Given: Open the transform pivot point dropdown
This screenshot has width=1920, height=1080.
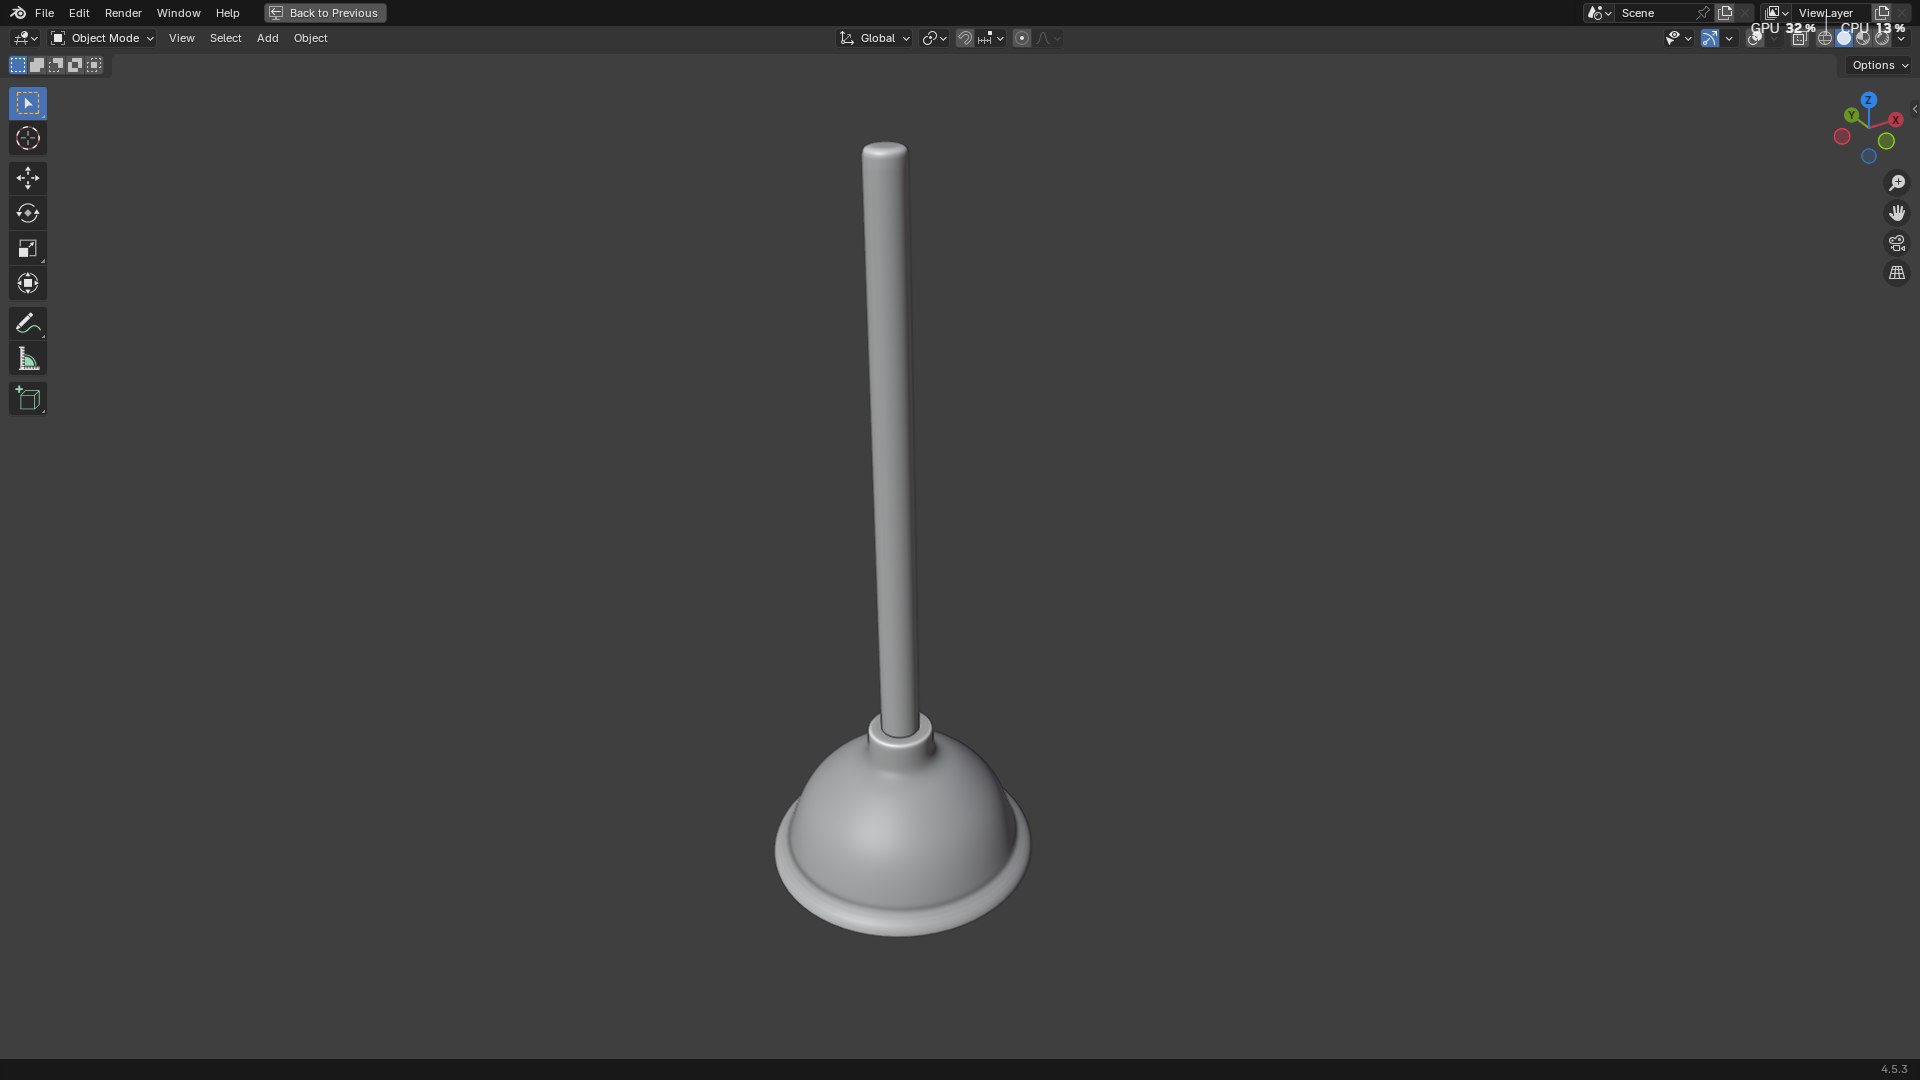Looking at the screenshot, I should 935,38.
